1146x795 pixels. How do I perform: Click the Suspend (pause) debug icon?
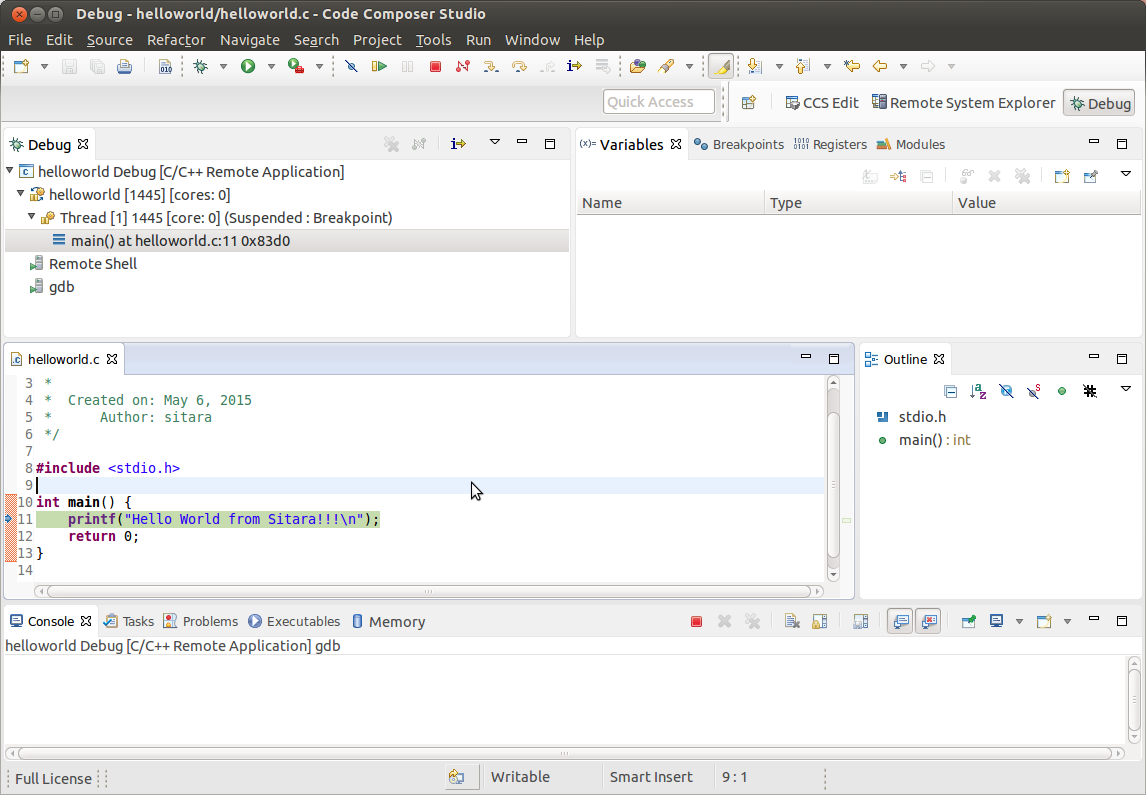point(408,66)
